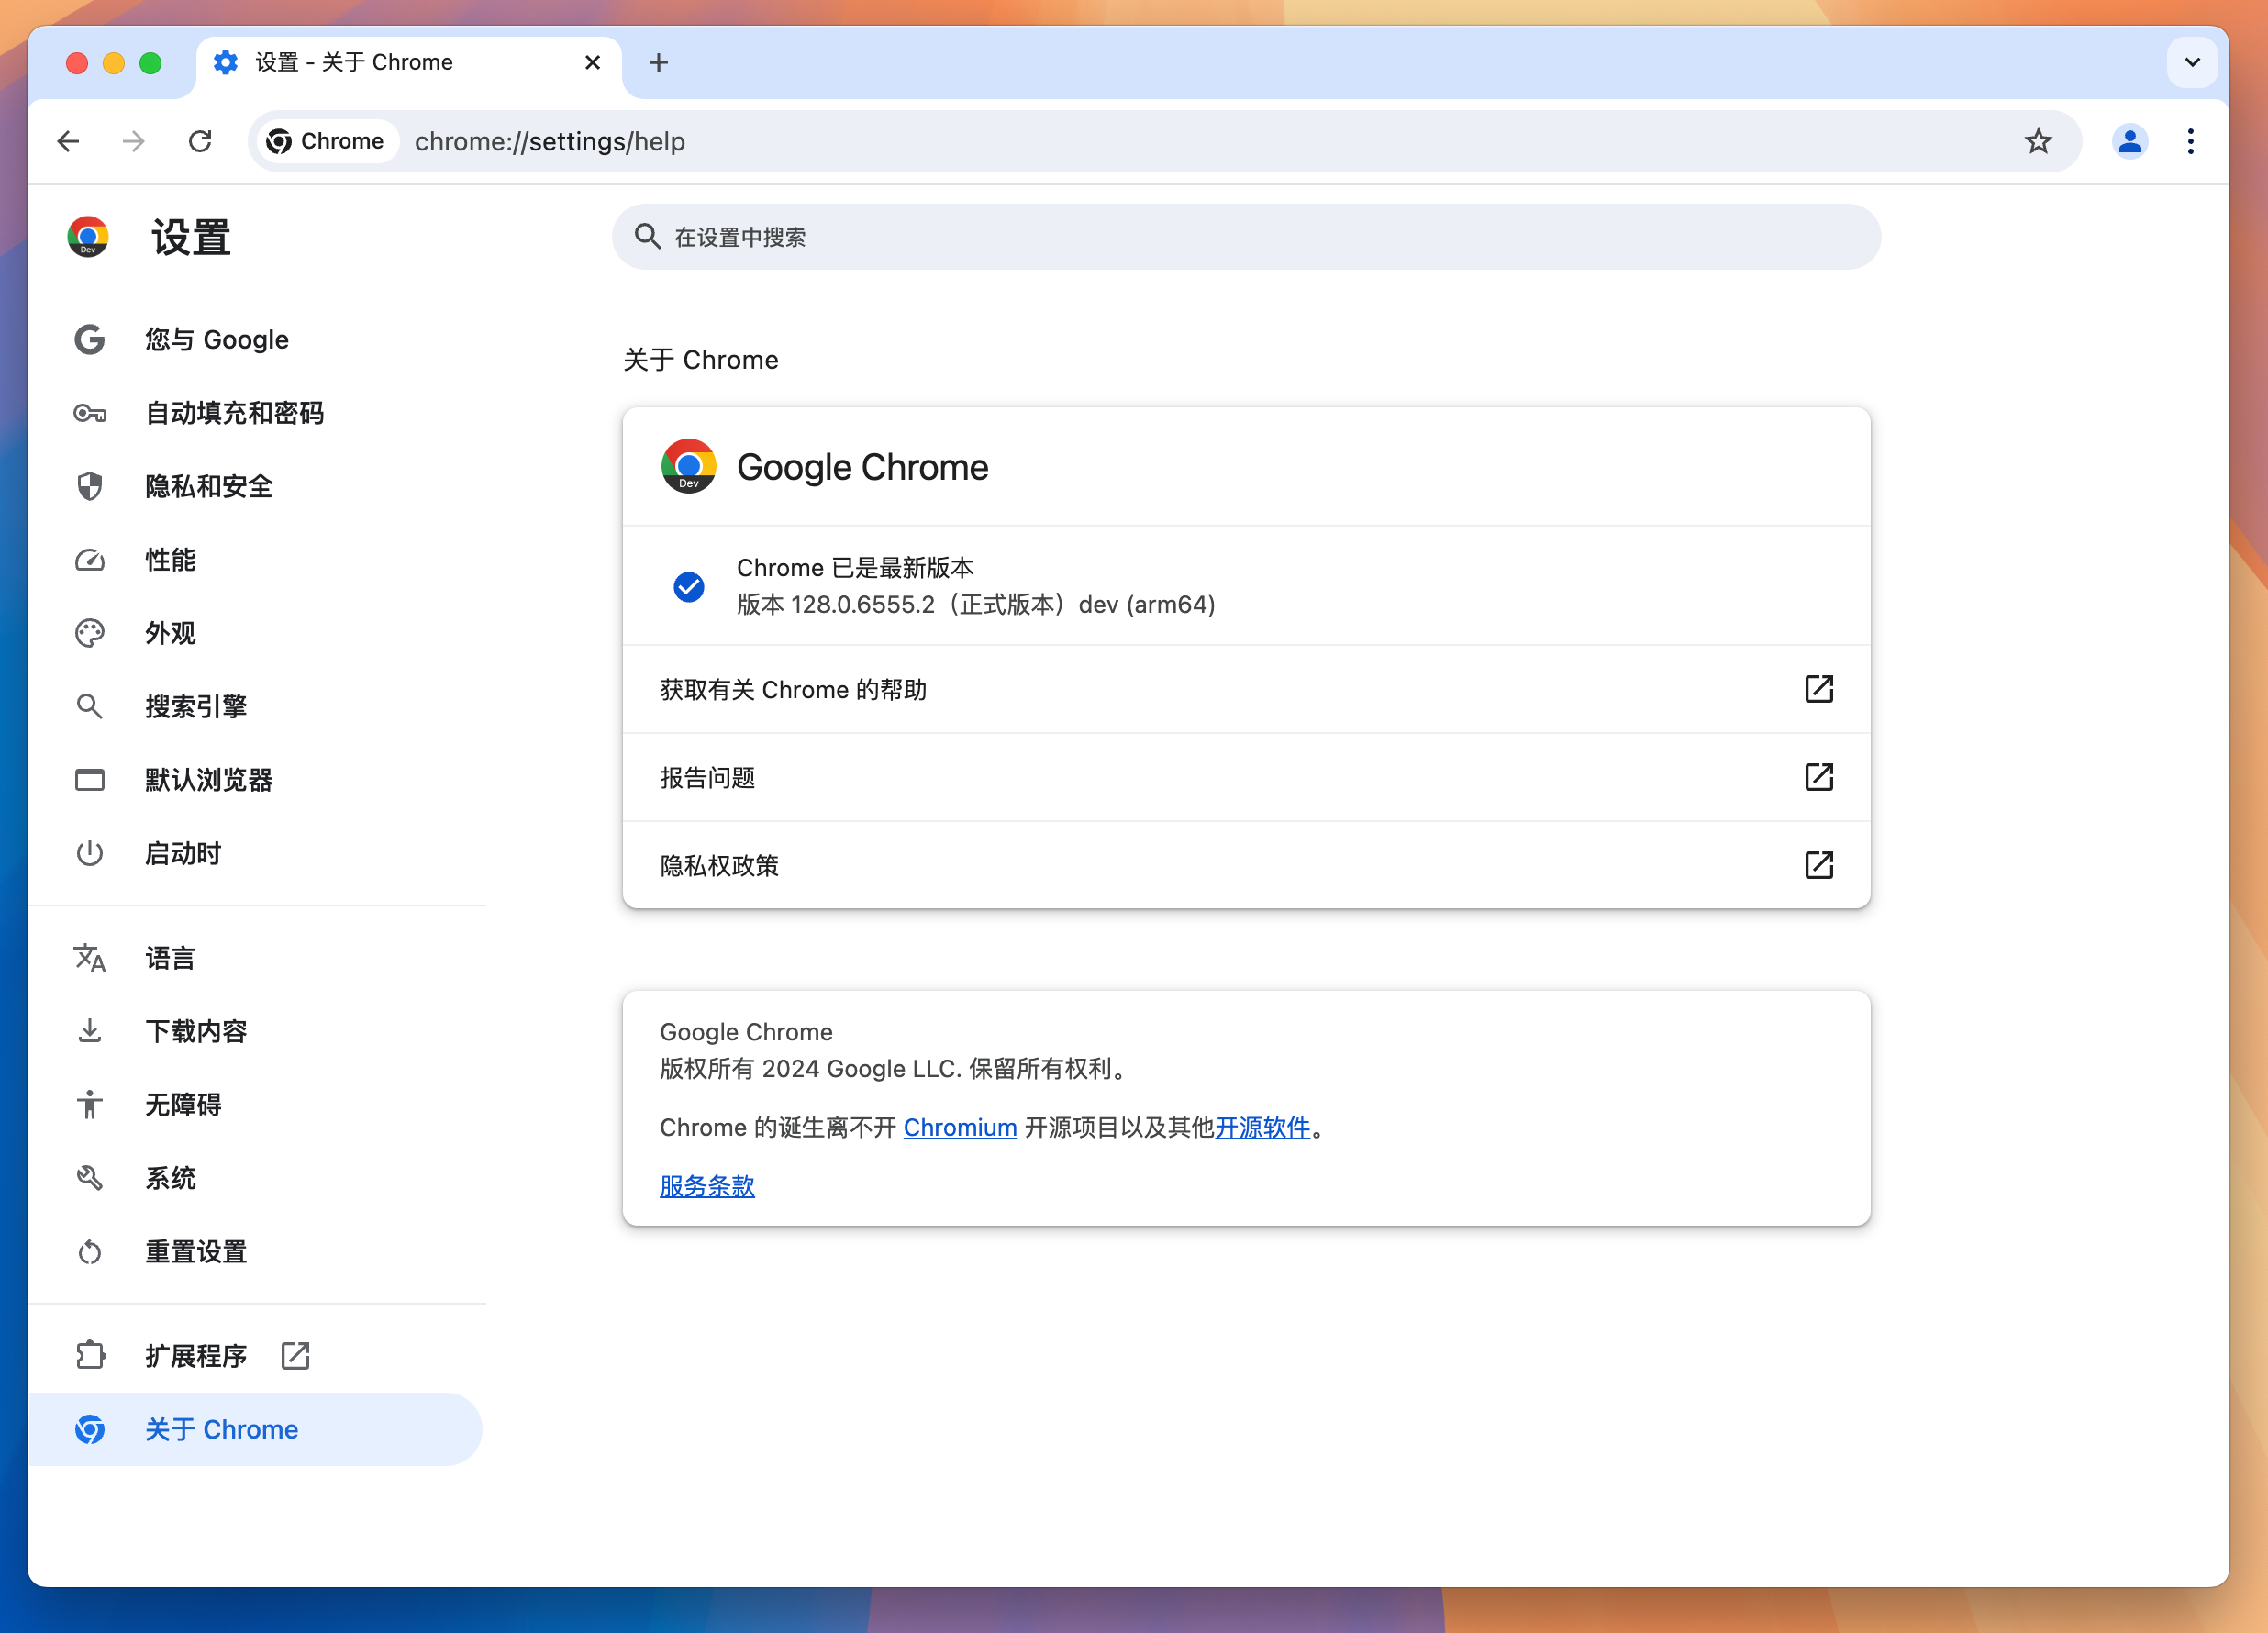The height and width of the screenshot is (1633, 2268).
Task: Follow the 开源软件 hyperlink
Action: (x=1262, y=1127)
